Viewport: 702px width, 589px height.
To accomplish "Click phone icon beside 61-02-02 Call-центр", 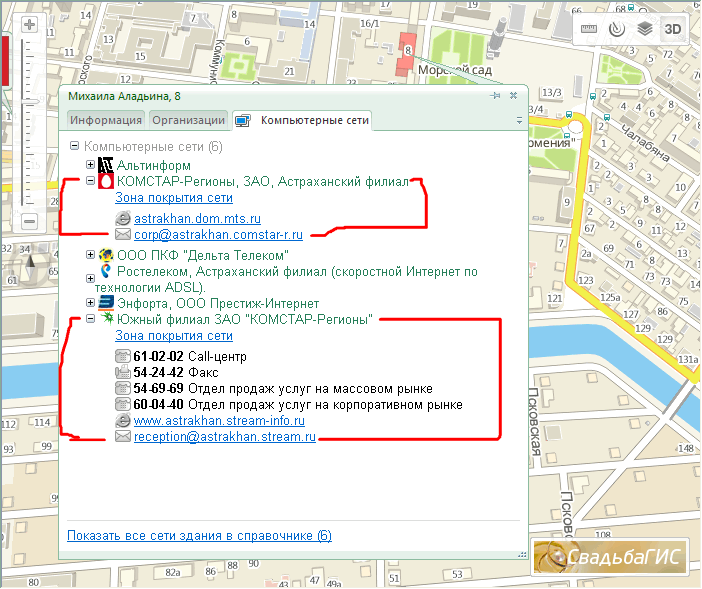I will coord(123,356).
